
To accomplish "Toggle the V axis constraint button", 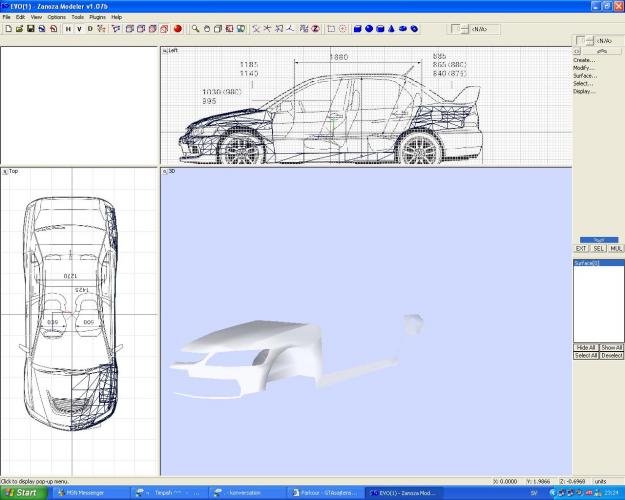I will coord(79,29).
